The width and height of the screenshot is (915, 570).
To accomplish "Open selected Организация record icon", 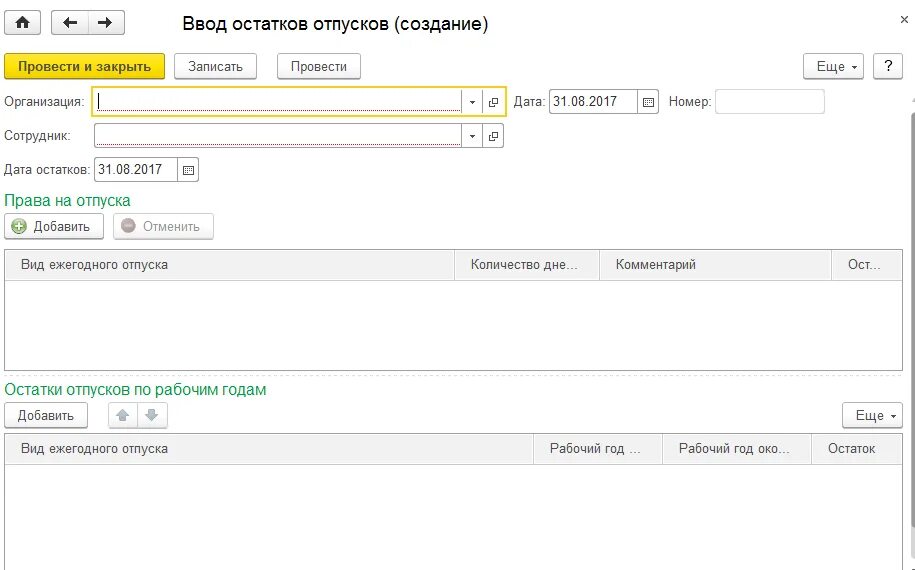I will (493, 102).
